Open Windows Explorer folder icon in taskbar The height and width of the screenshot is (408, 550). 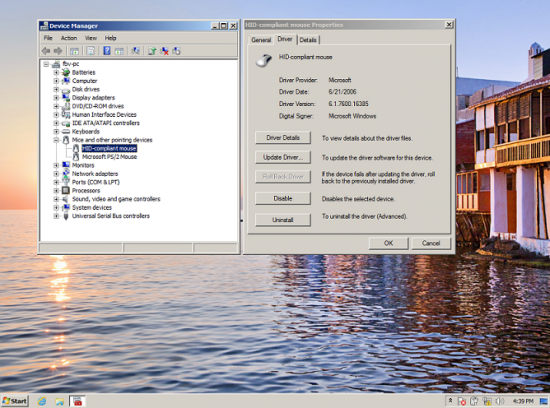point(60,401)
